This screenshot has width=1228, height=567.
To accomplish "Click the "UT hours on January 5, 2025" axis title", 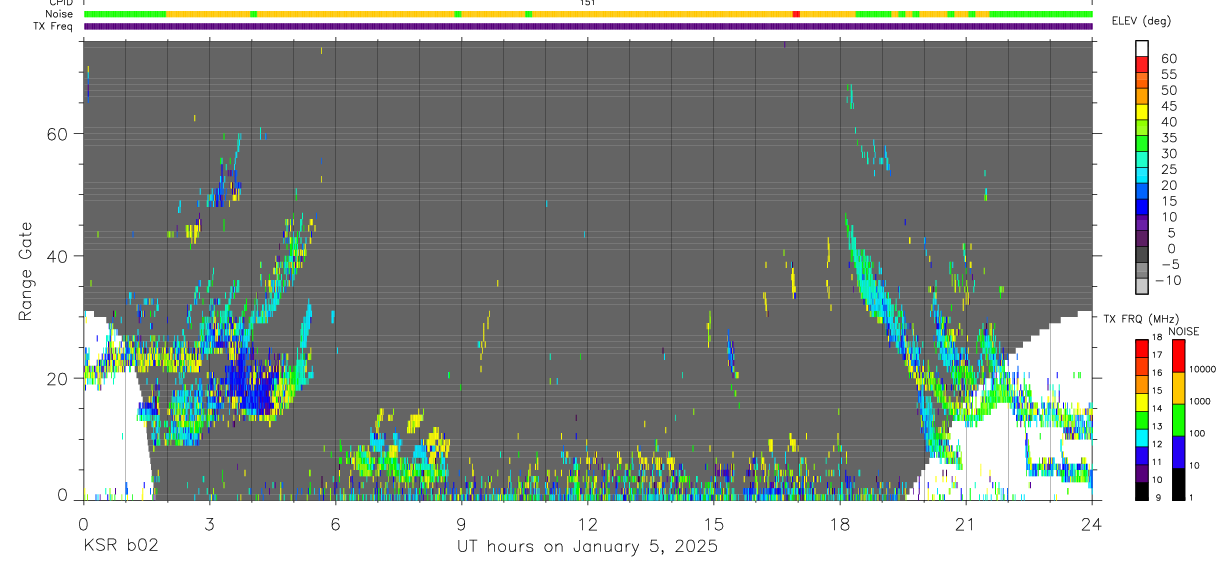I will pyautogui.click(x=588, y=547).
